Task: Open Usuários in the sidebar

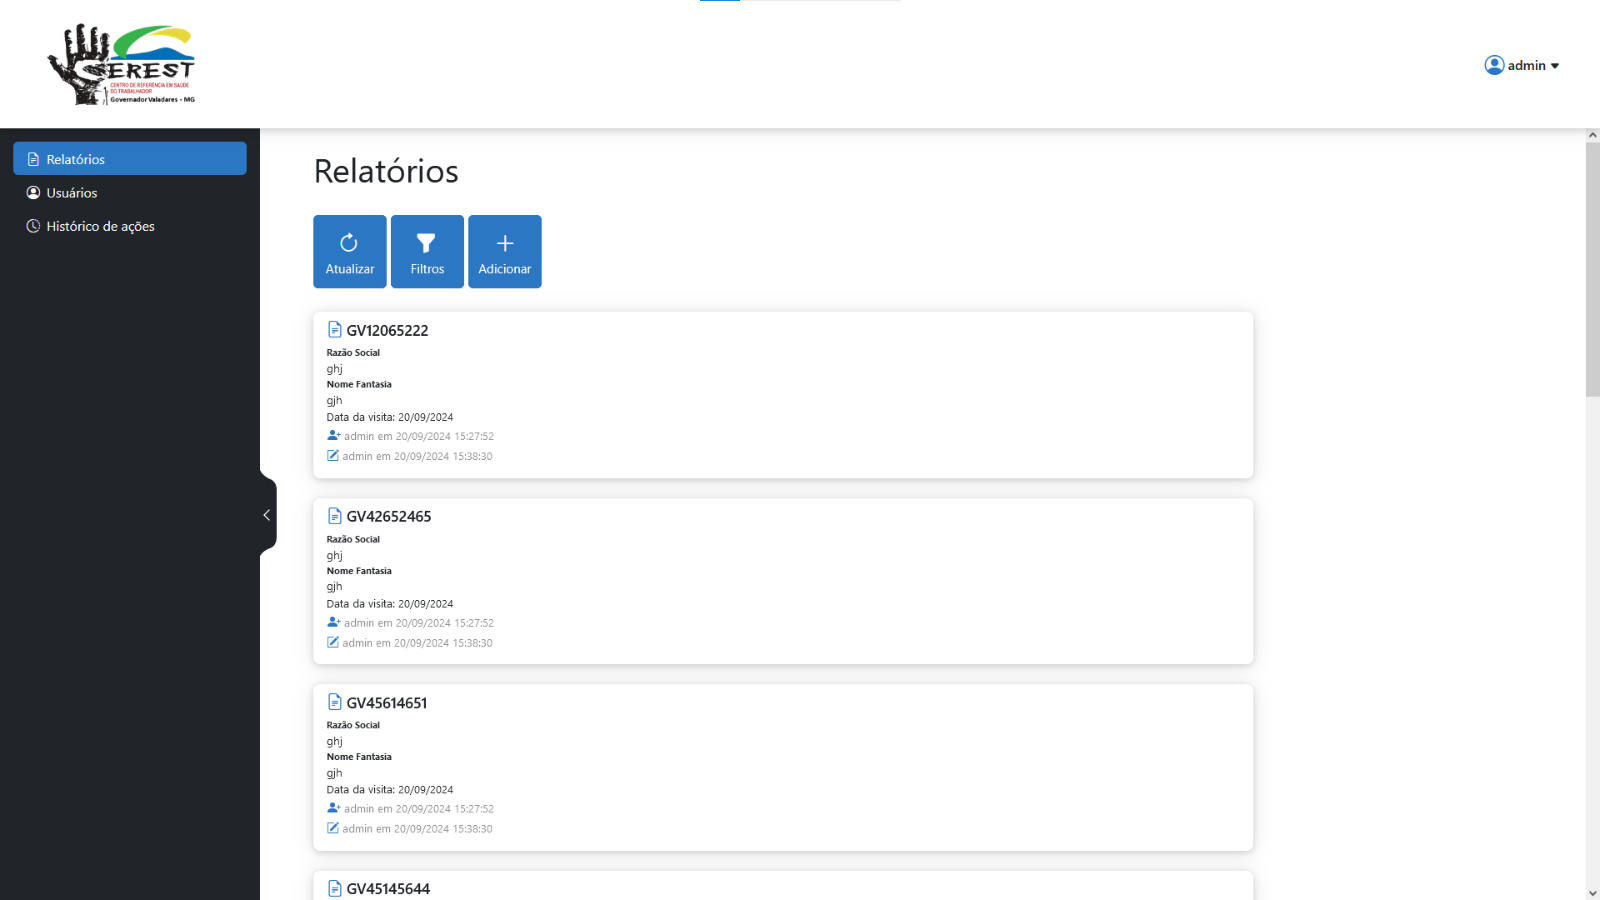Action: point(72,193)
